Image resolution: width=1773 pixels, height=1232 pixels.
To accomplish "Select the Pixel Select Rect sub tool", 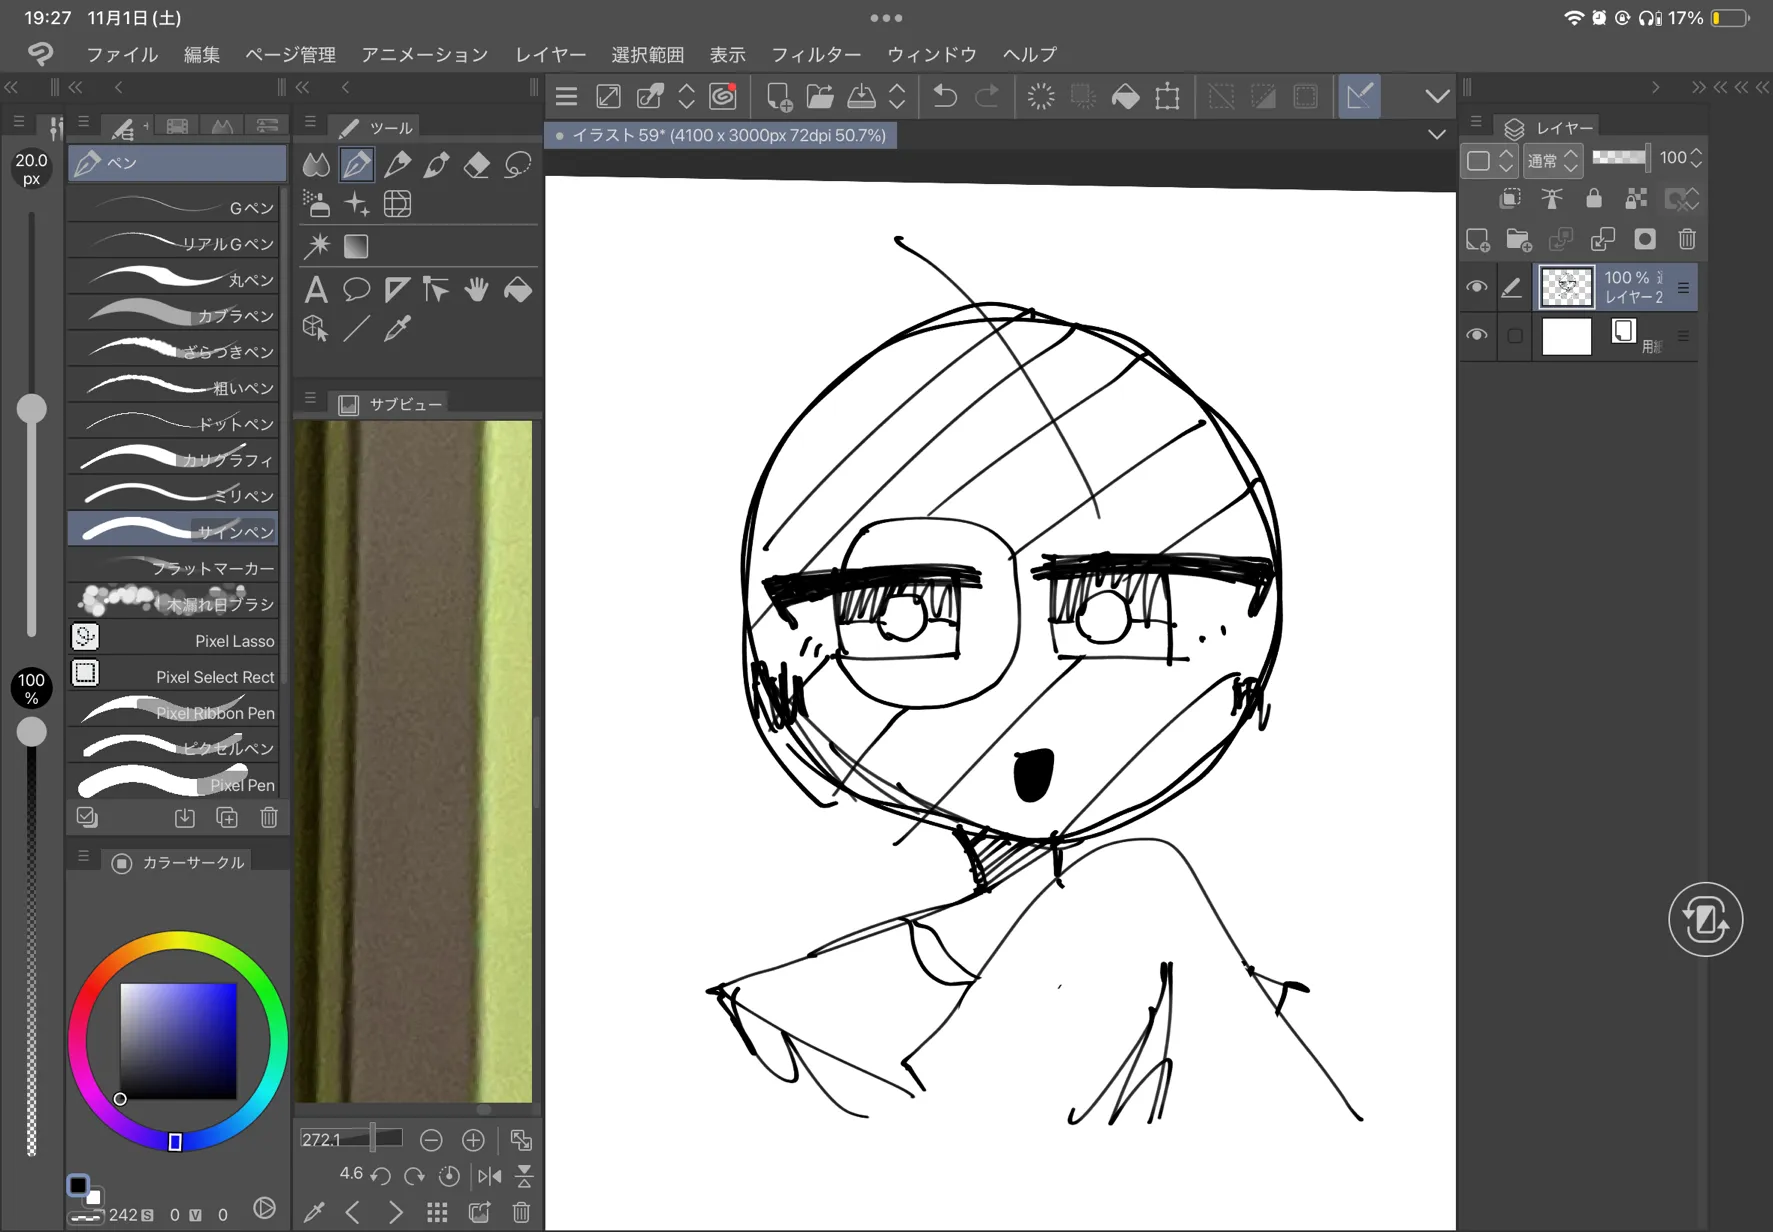I will point(174,675).
